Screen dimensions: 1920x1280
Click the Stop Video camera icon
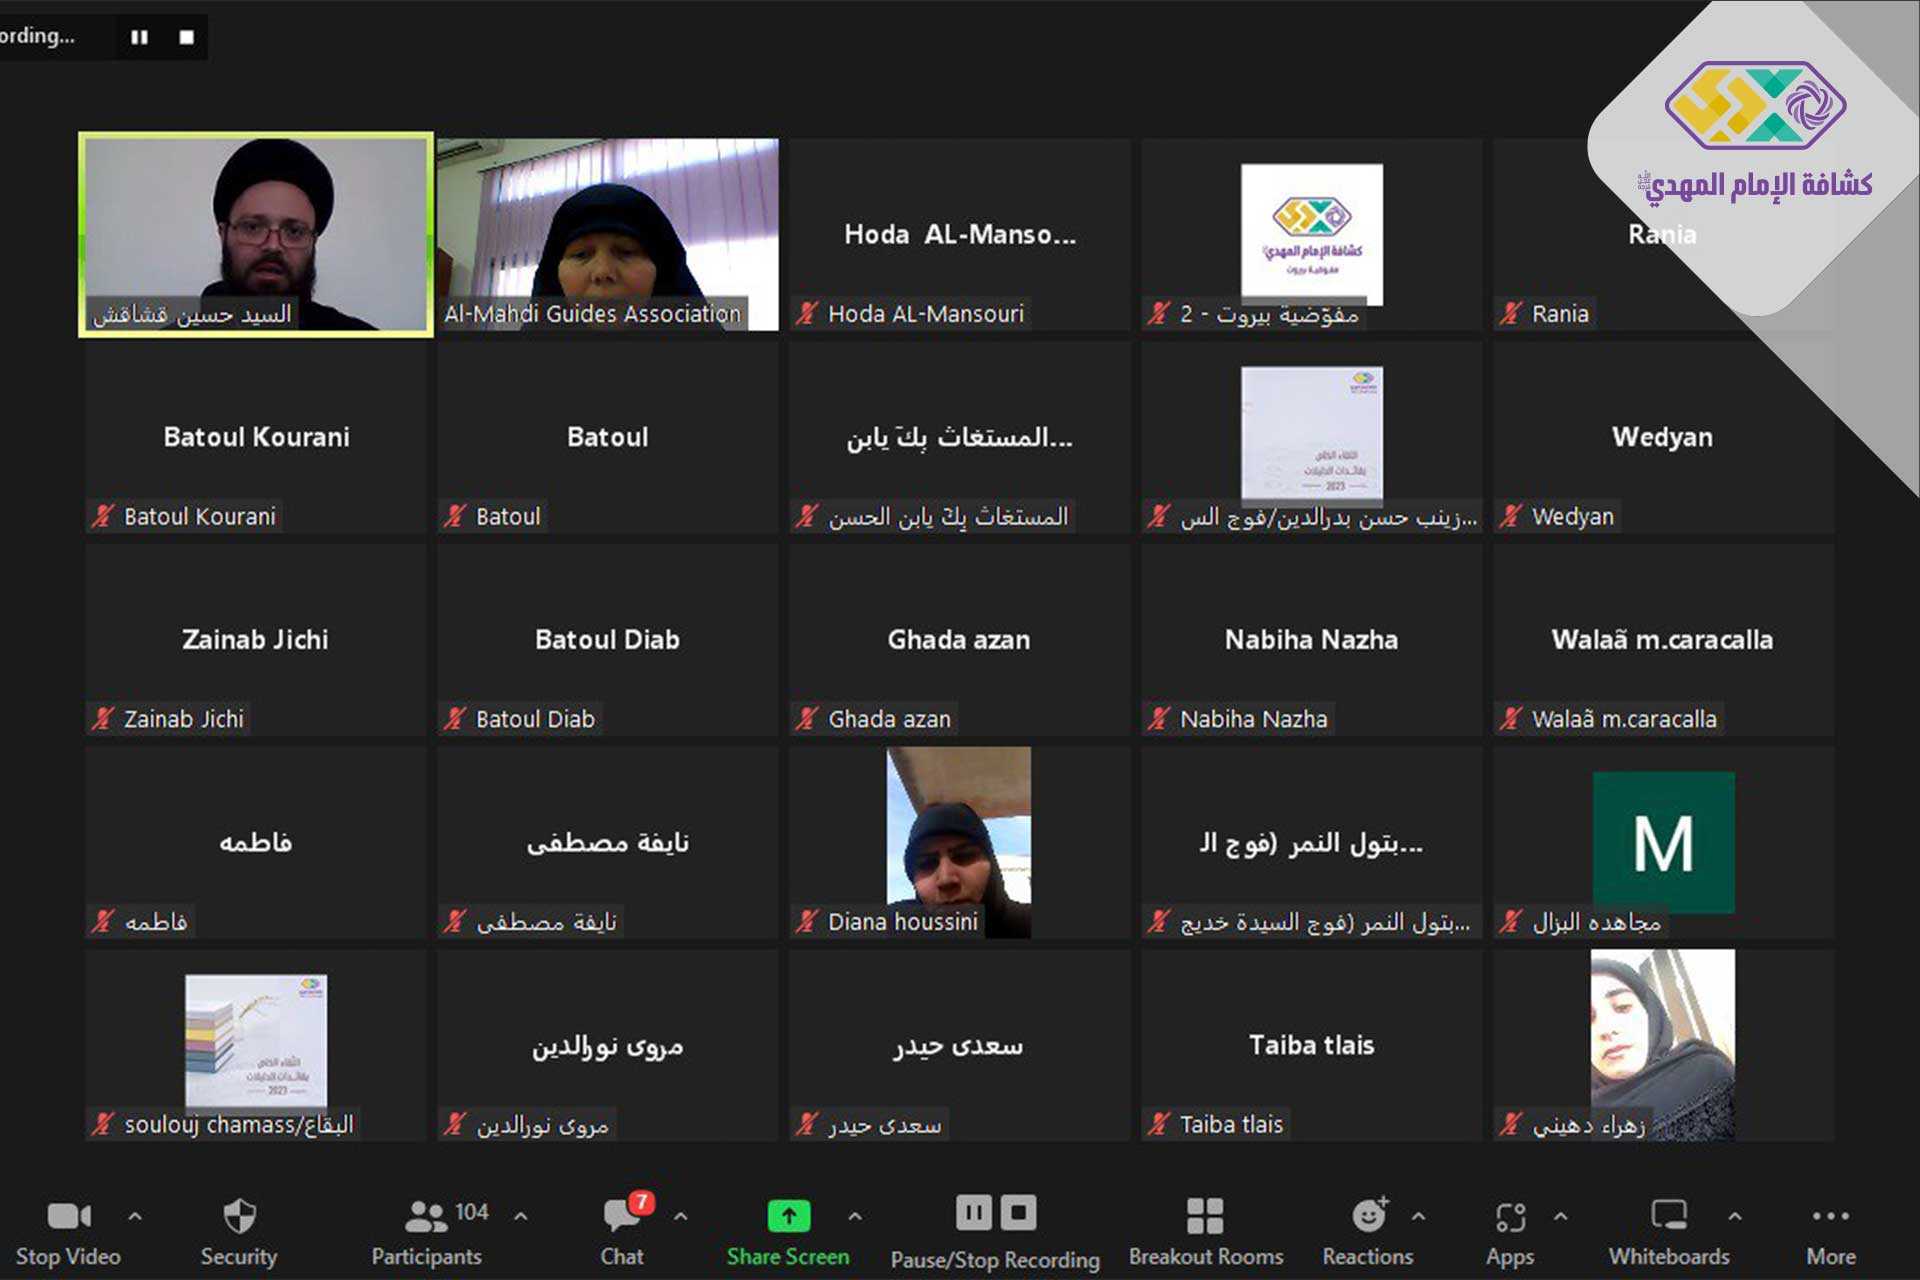pos(68,1216)
